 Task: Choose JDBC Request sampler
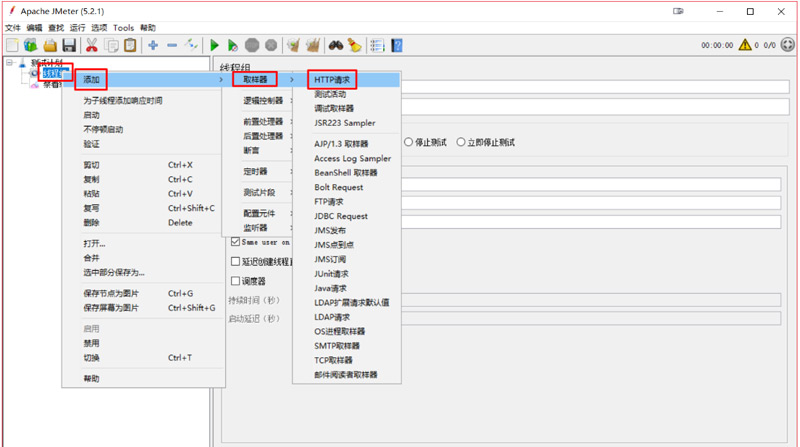341,216
